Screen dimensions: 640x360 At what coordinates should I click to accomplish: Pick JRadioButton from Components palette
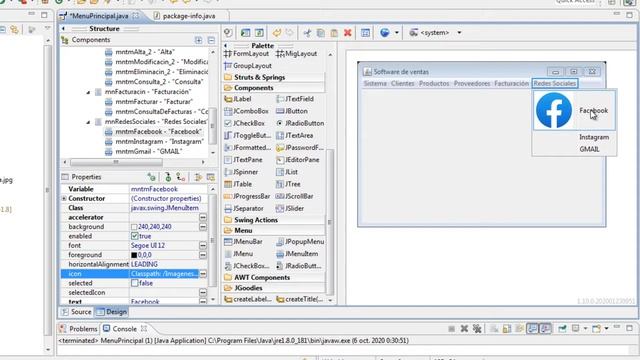point(300,123)
